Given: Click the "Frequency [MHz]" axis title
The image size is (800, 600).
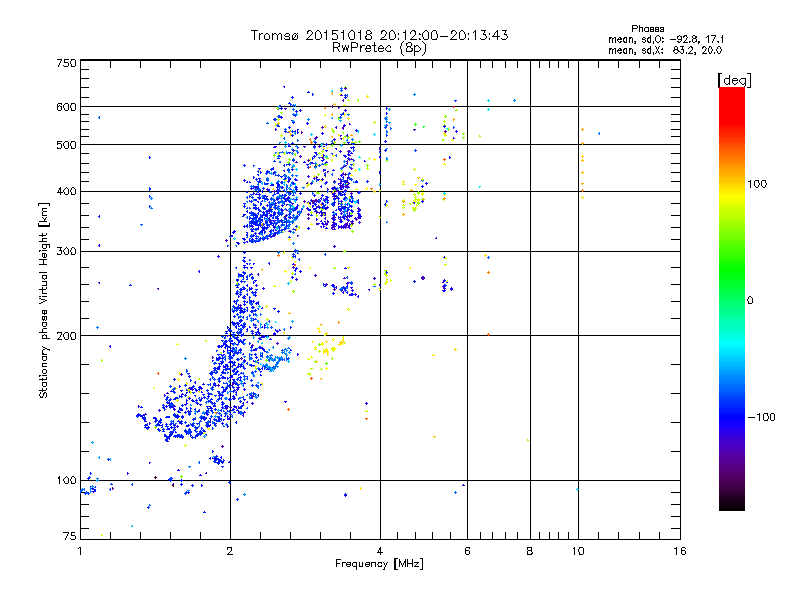Looking at the screenshot, I should [x=379, y=564].
